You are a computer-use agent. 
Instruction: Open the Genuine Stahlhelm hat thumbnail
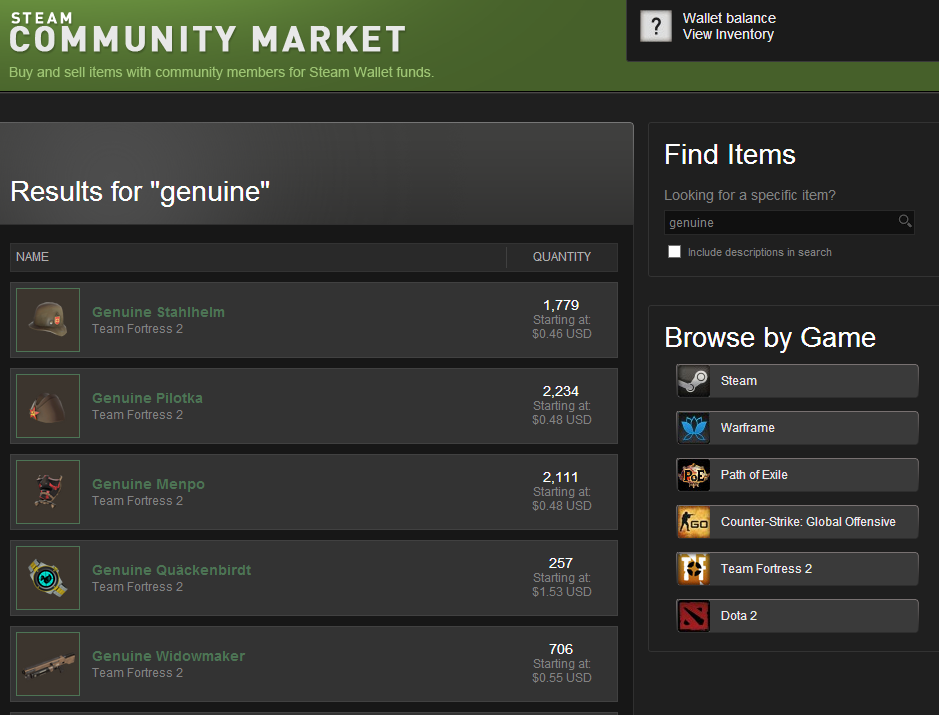[x=48, y=320]
